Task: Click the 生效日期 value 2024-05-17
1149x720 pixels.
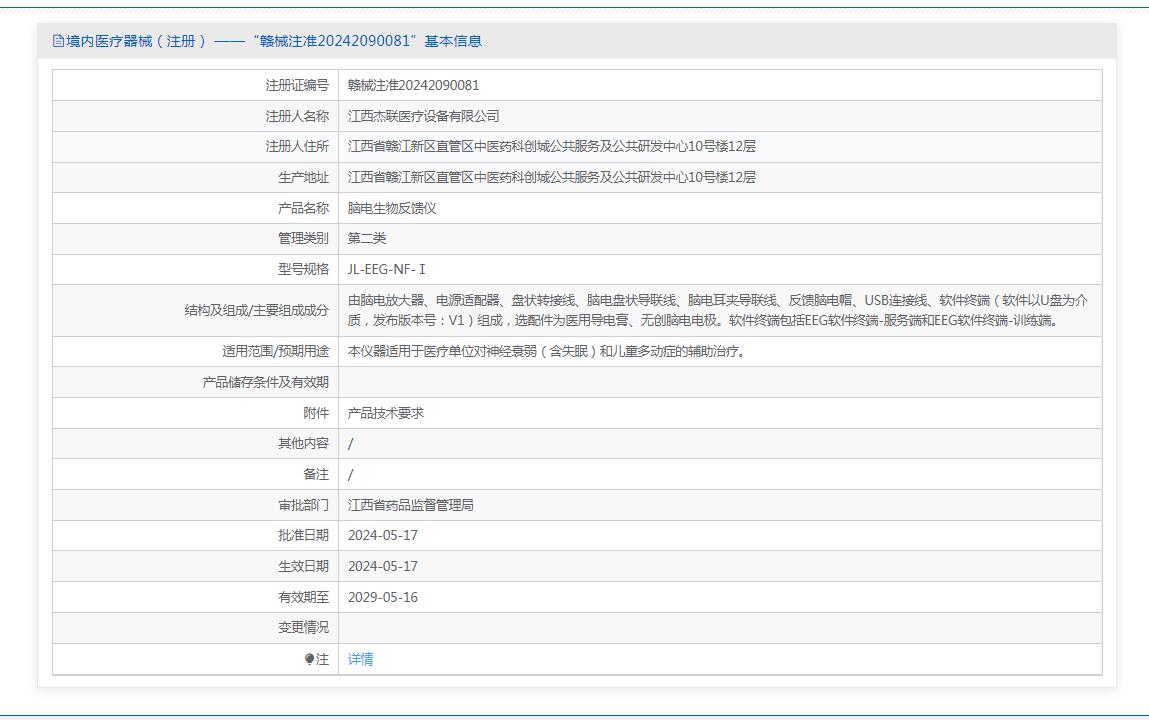Action: 382,566
